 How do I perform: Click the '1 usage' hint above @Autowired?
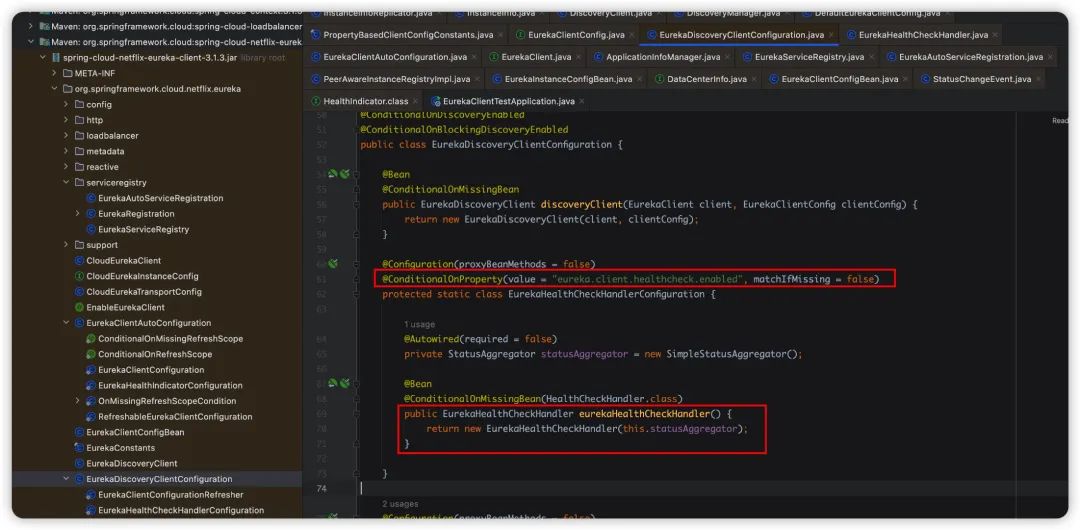tap(420, 325)
